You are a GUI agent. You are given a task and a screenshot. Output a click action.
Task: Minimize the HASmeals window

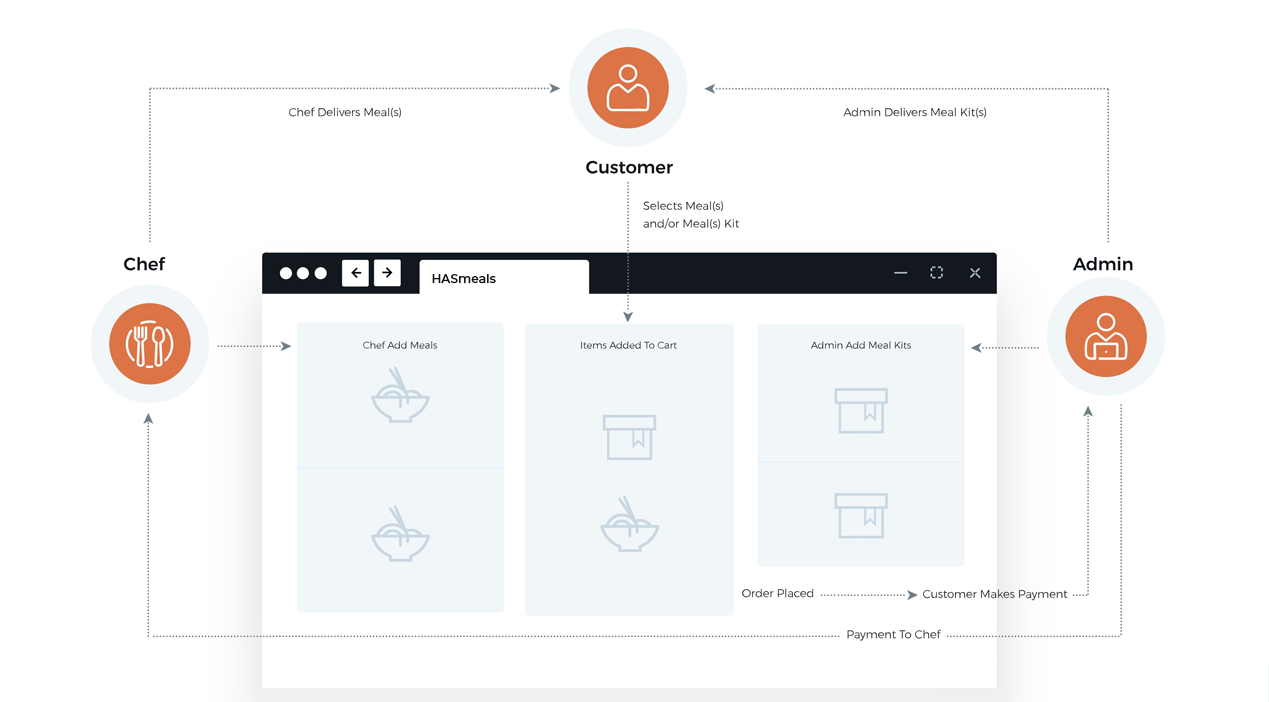(901, 273)
